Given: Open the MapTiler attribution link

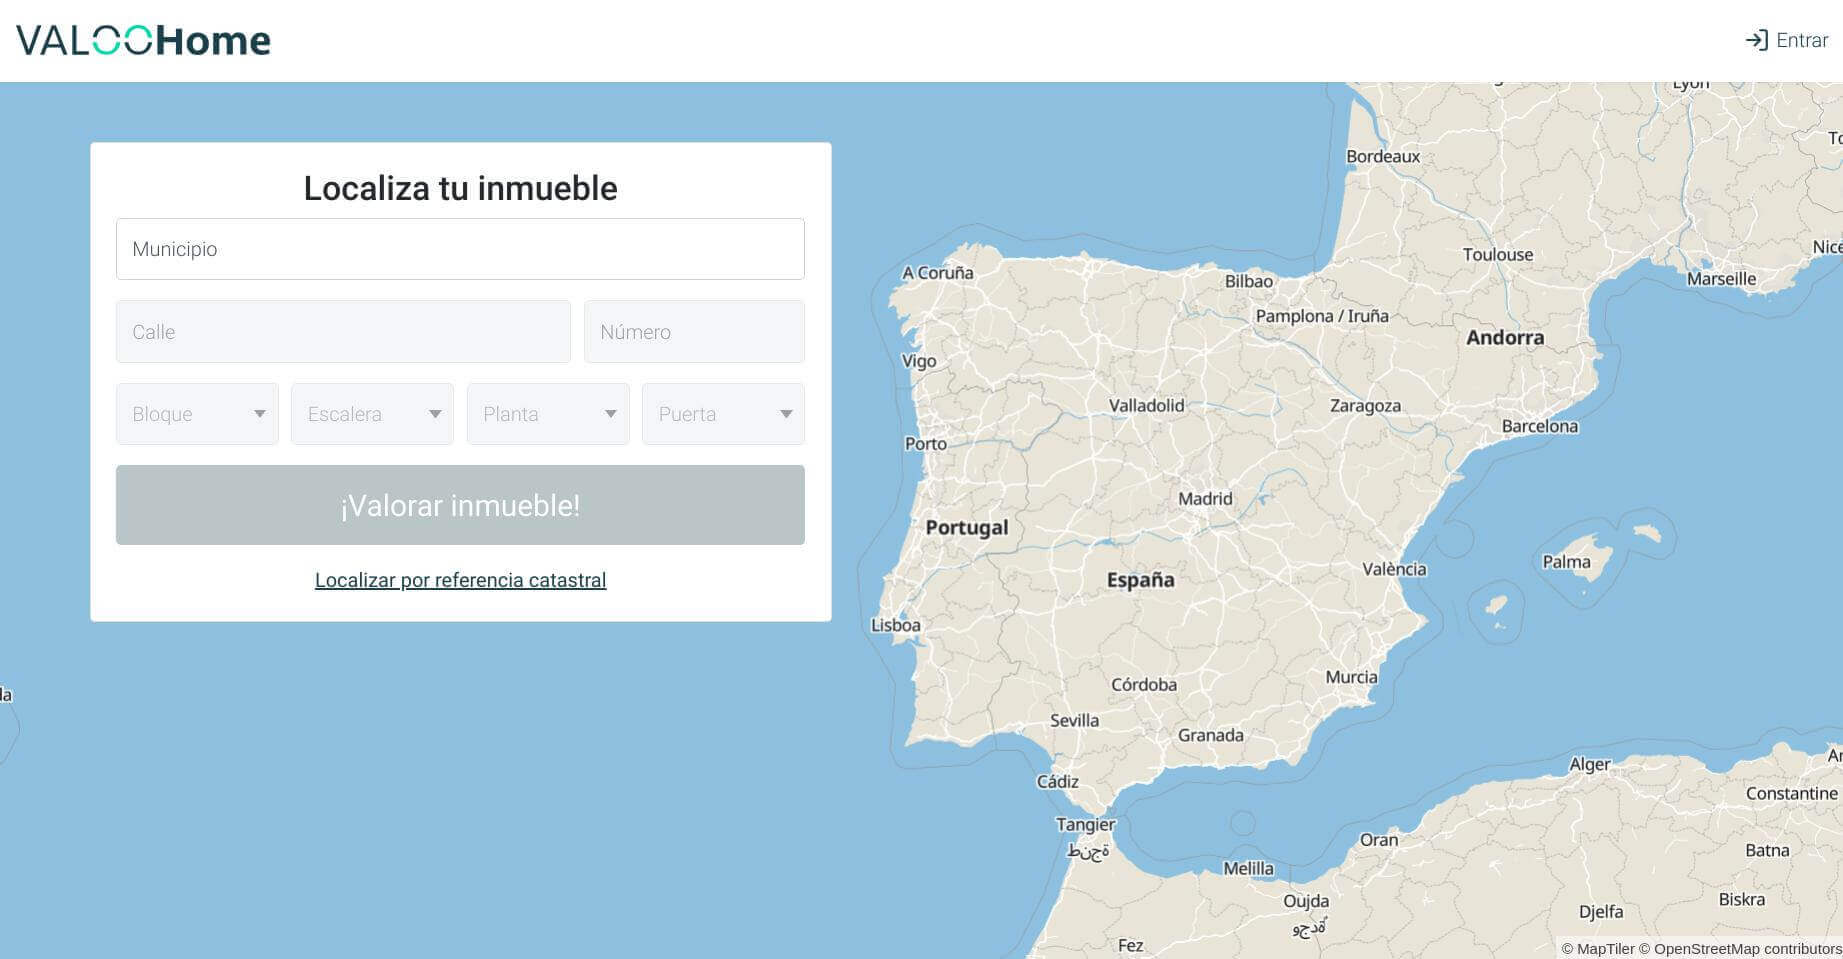Looking at the screenshot, I should (1598, 949).
